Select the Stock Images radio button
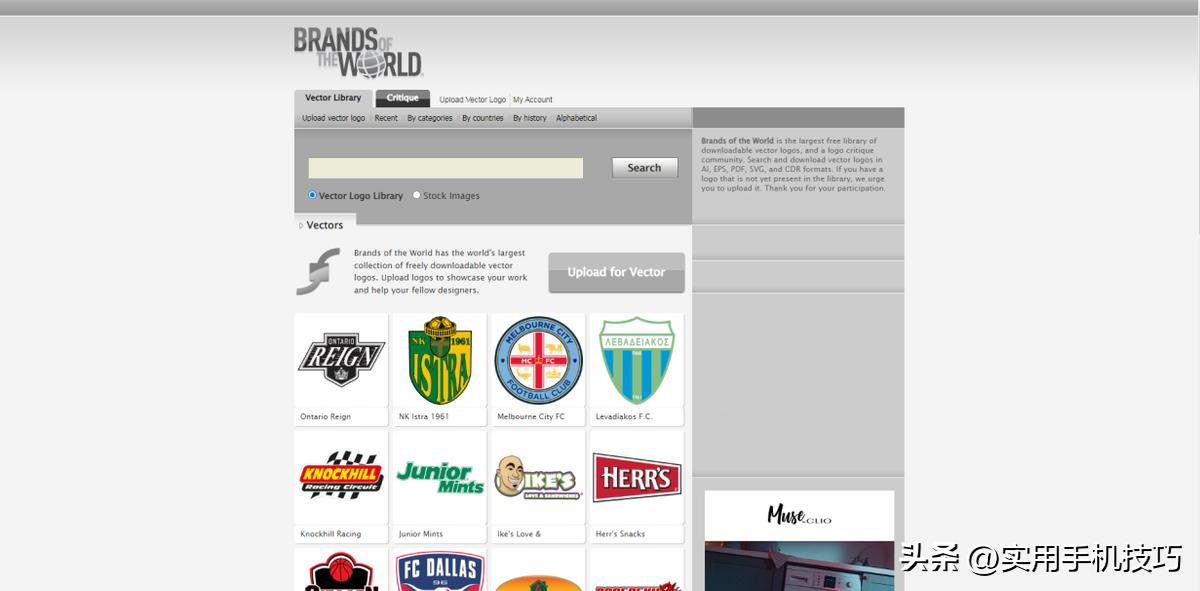 [x=417, y=195]
